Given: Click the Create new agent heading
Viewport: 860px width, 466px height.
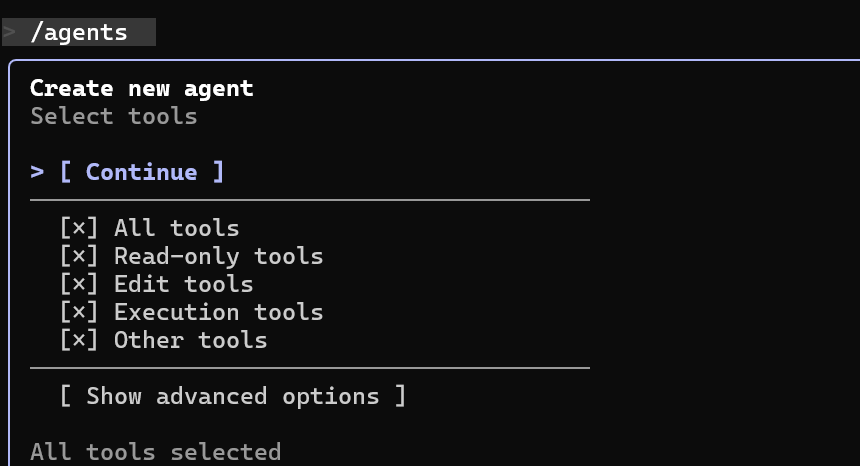Looking at the screenshot, I should (x=141, y=88).
